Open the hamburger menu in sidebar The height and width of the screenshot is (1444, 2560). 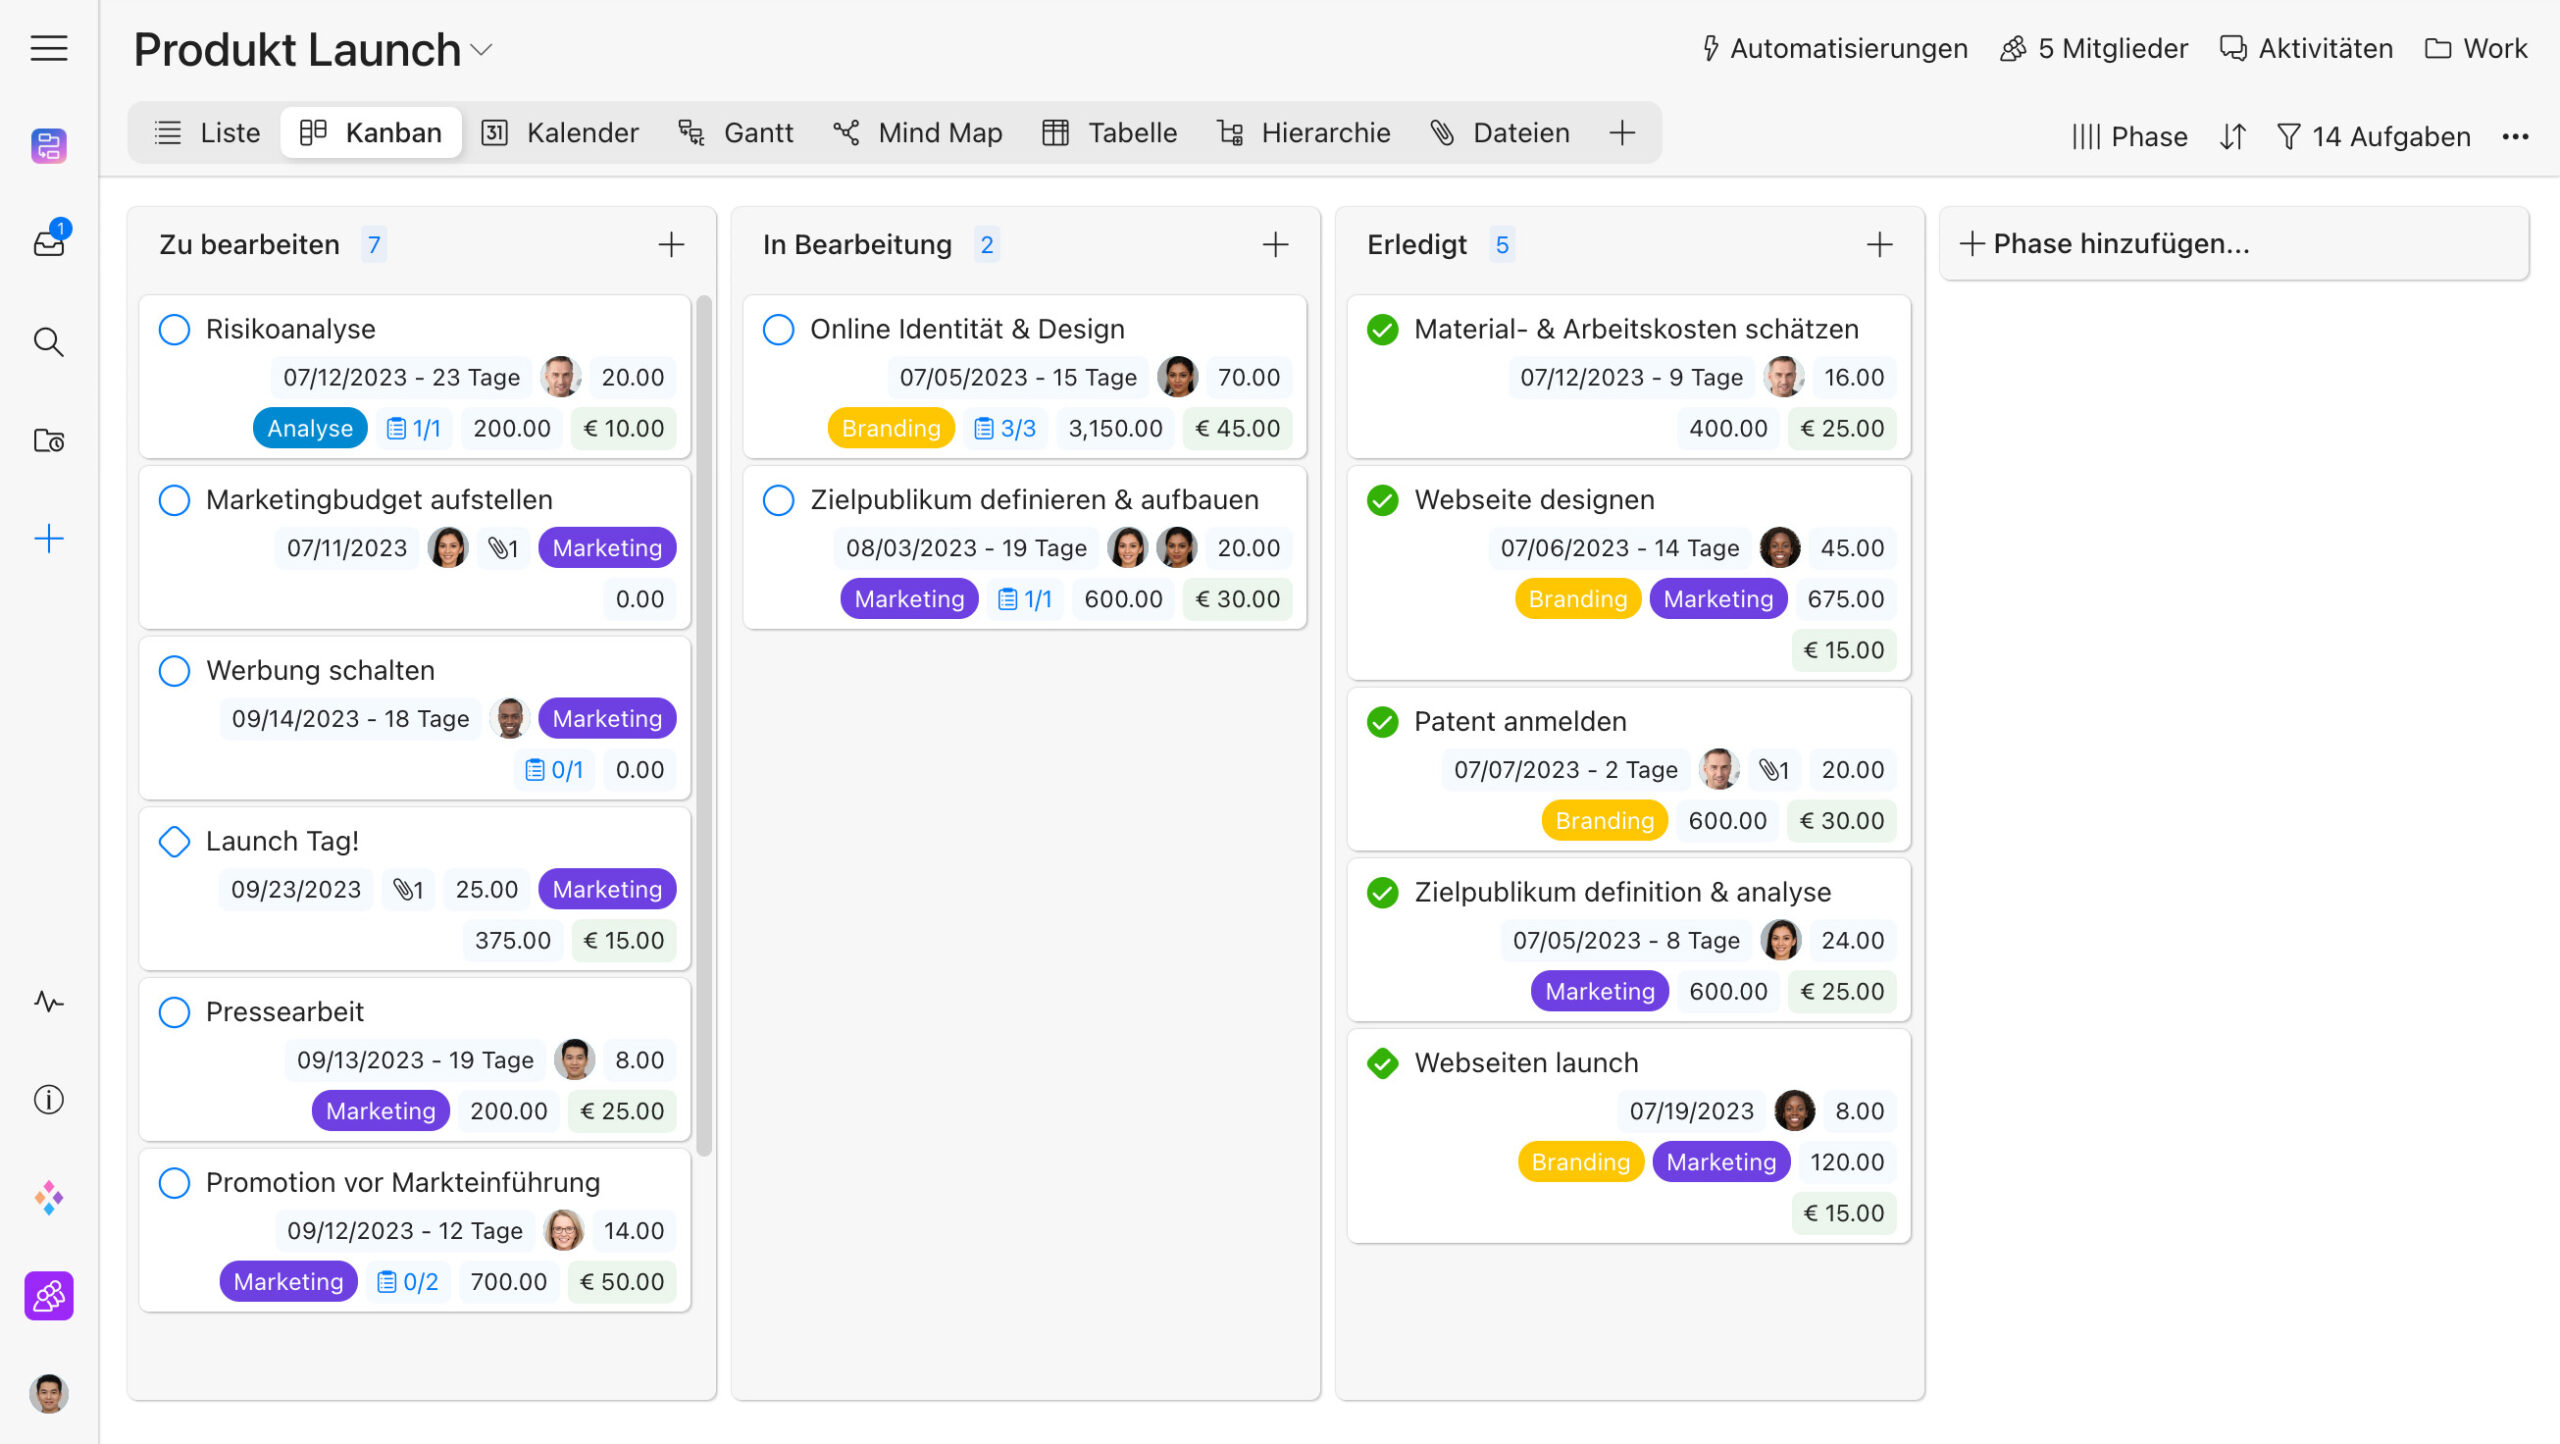click(48, 48)
